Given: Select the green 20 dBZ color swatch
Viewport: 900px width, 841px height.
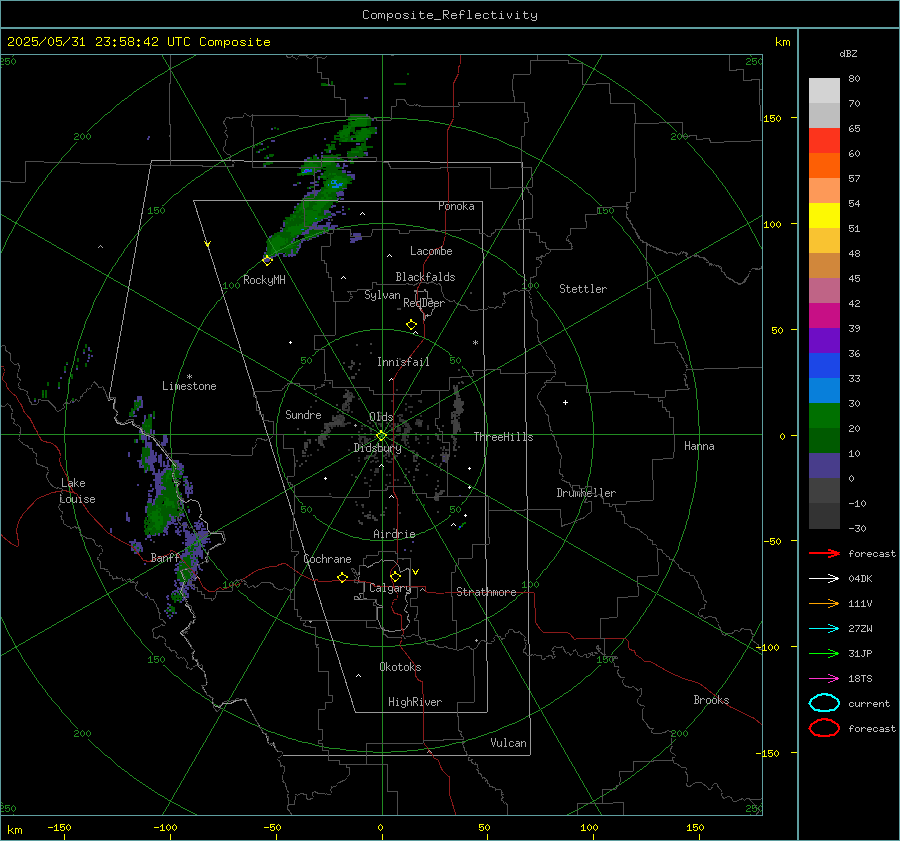Looking at the screenshot, I should [x=824, y=416].
